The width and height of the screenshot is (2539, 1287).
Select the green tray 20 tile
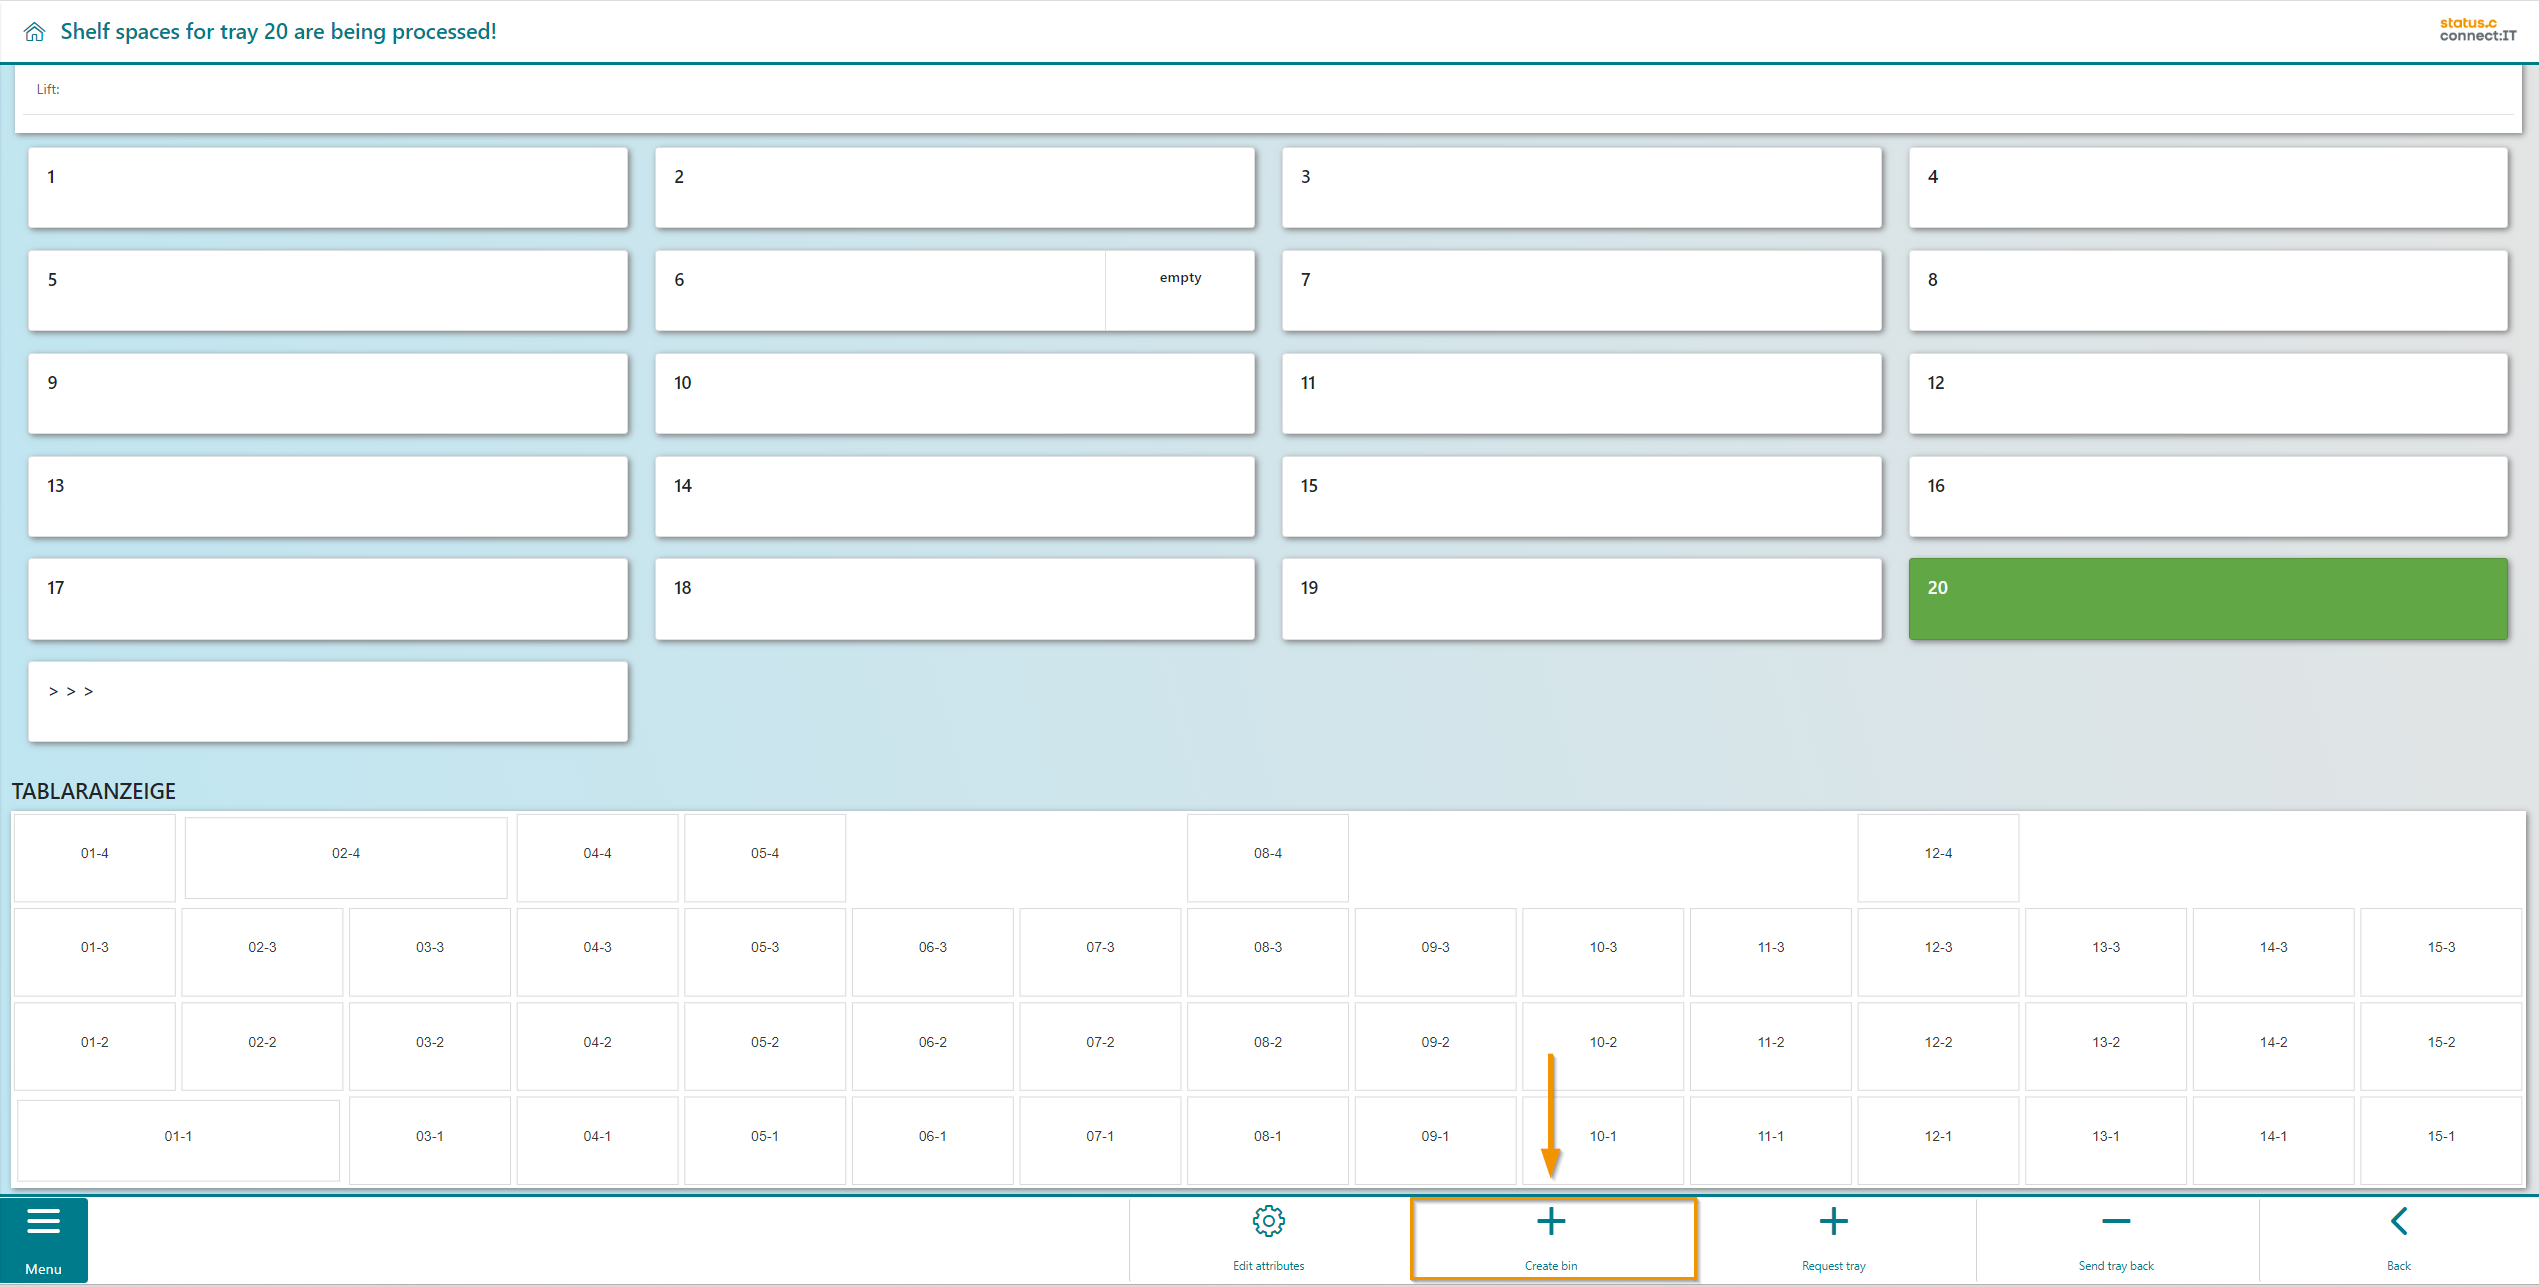coord(2207,599)
